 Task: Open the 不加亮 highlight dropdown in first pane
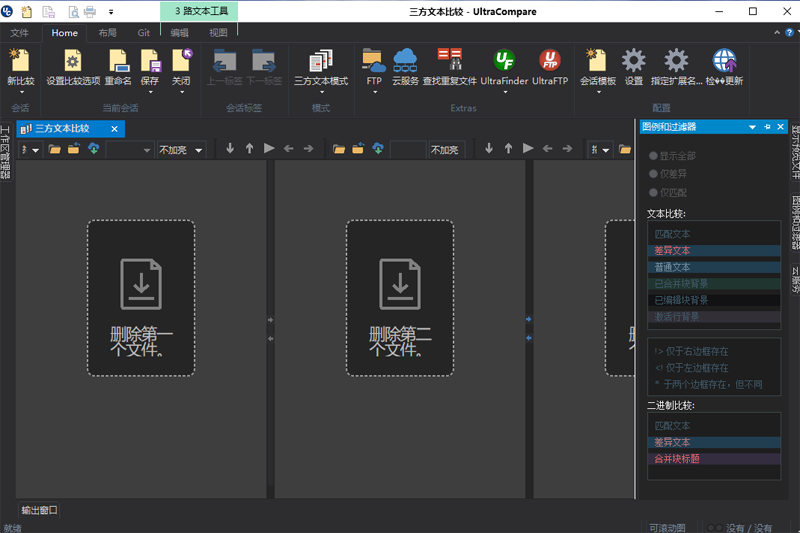(181, 150)
